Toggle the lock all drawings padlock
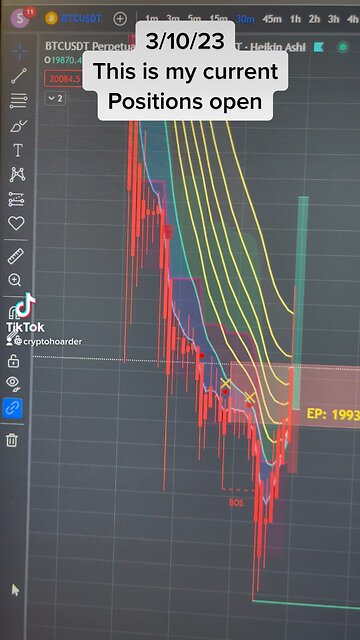 [13, 361]
